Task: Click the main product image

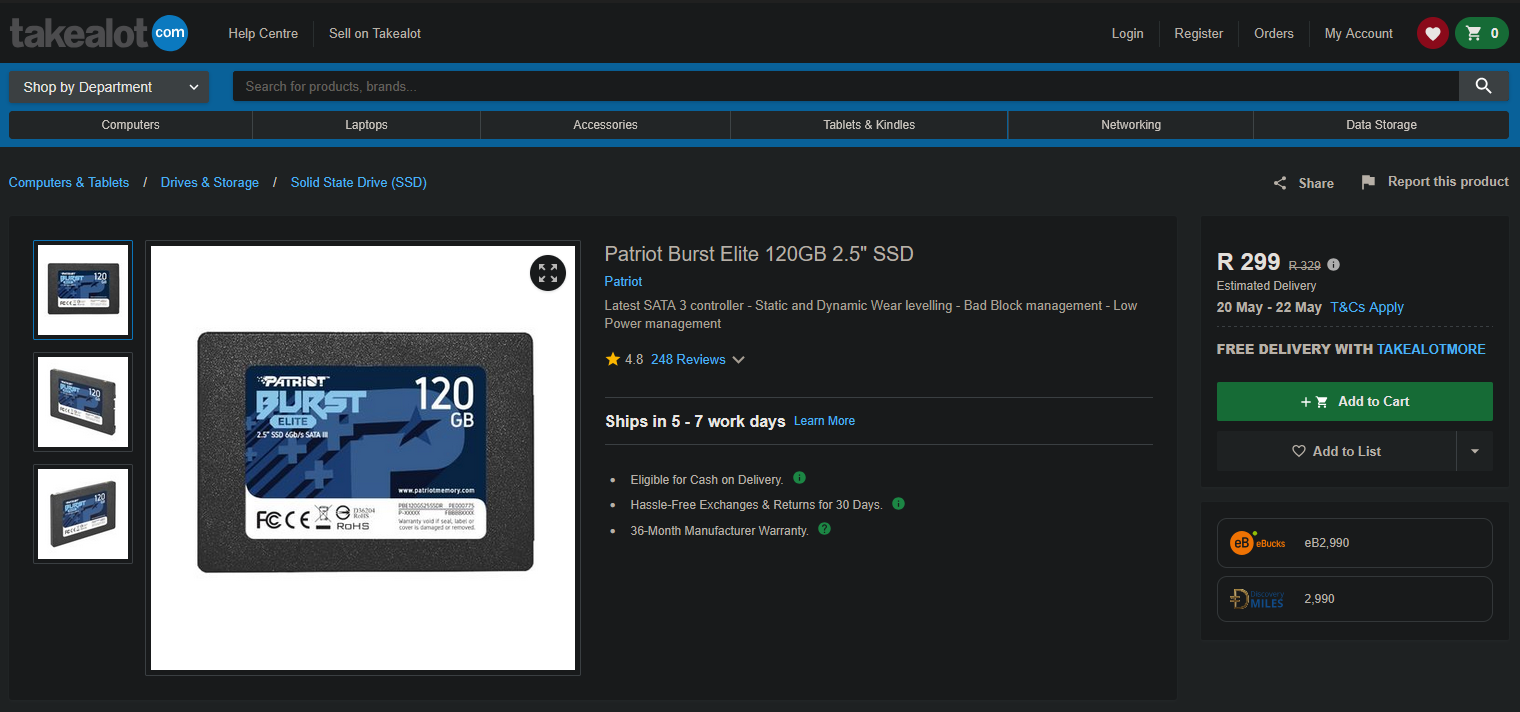Action: coord(363,458)
